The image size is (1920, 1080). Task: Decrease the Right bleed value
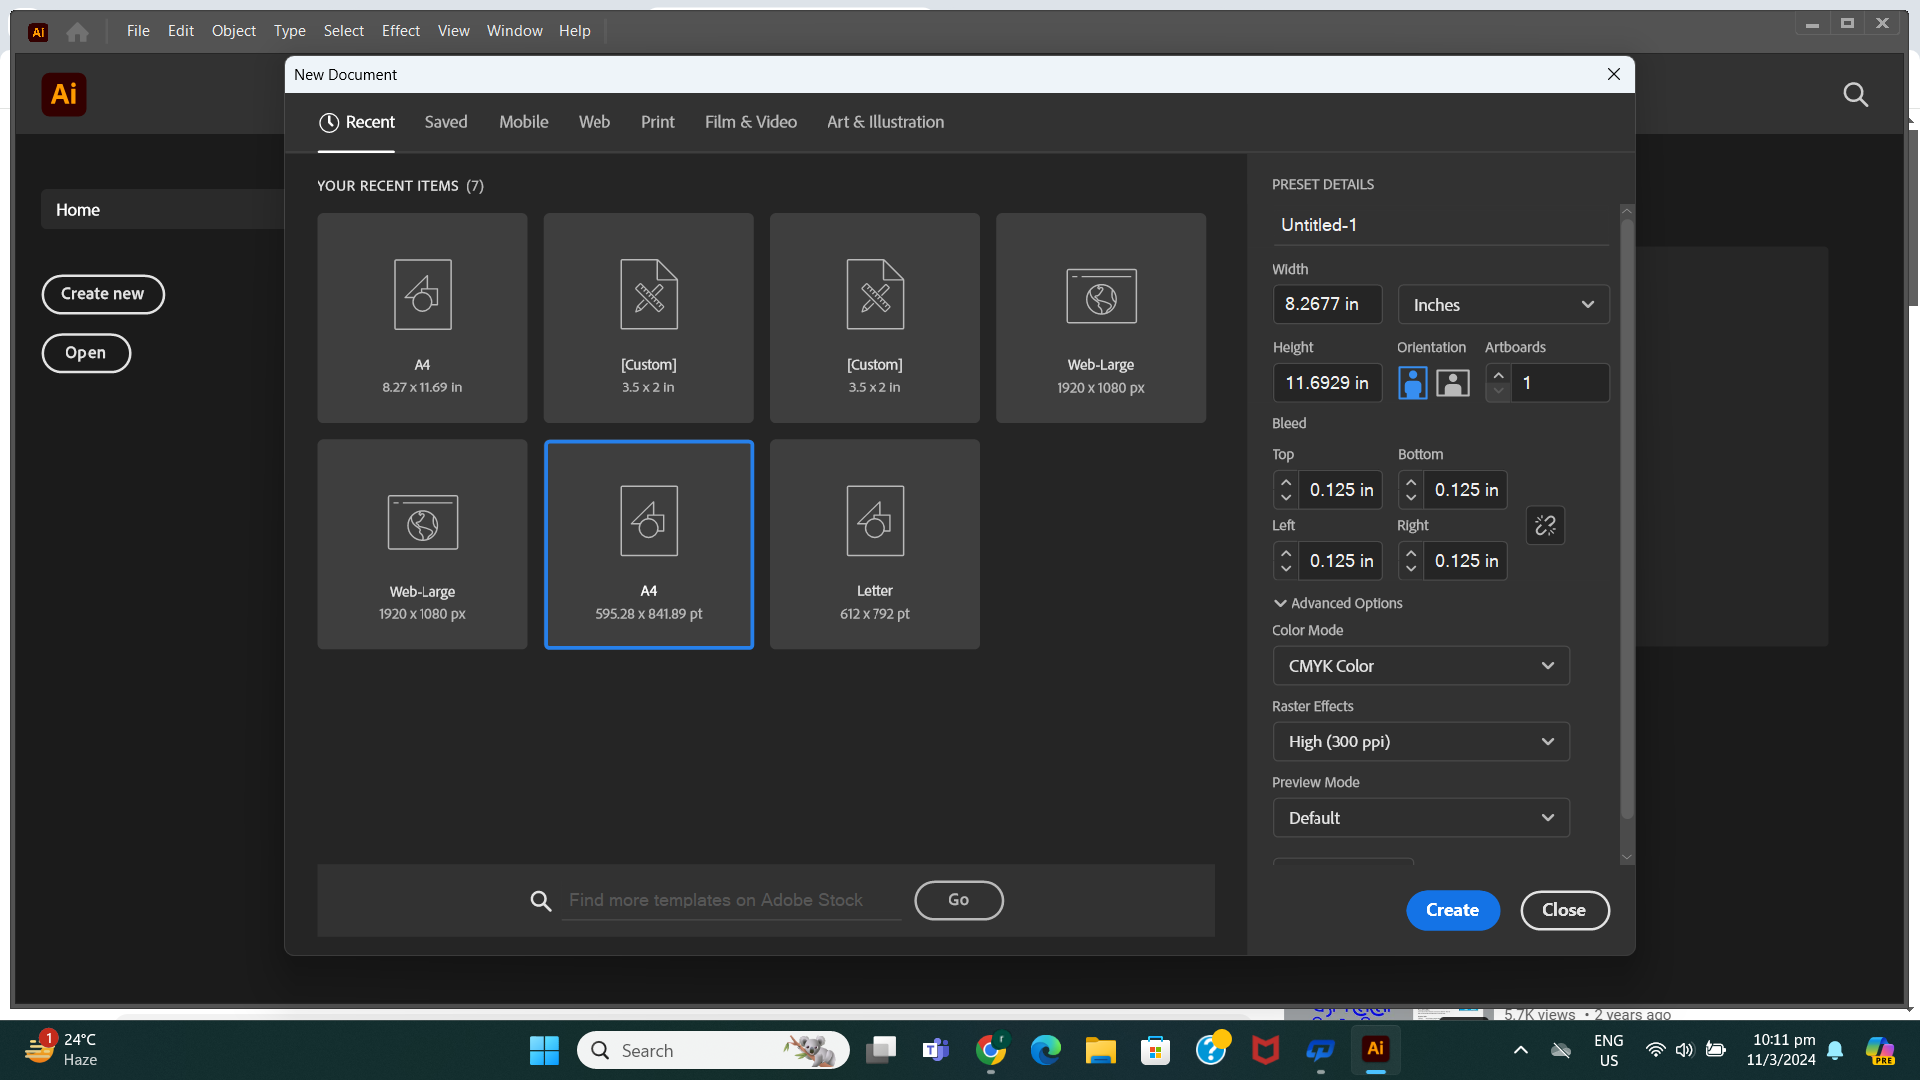pyautogui.click(x=1411, y=569)
